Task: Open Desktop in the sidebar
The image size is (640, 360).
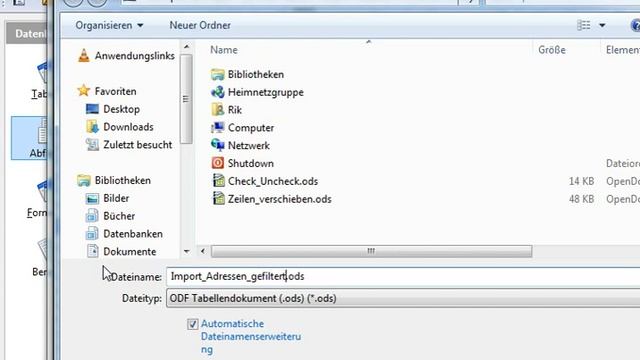Action: pyautogui.click(x=121, y=109)
